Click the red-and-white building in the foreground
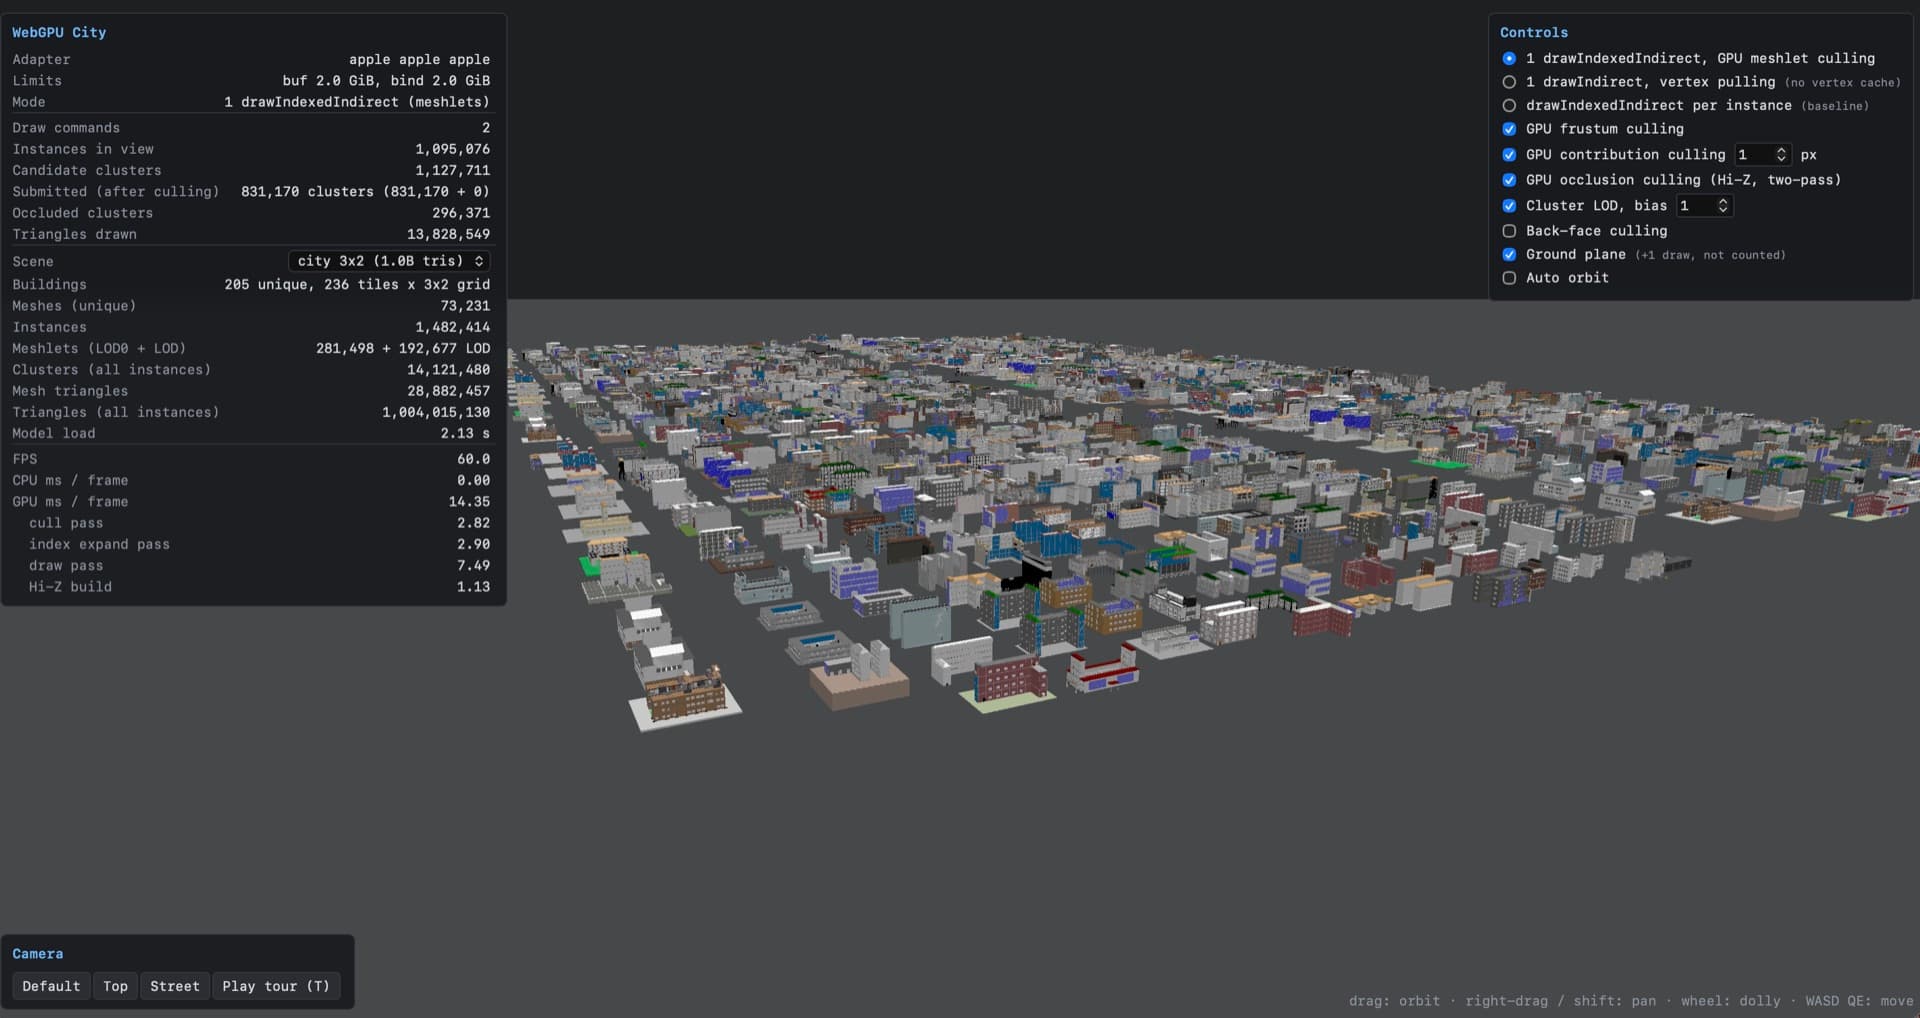The height and width of the screenshot is (1018, 1920). click(1104, 669)
